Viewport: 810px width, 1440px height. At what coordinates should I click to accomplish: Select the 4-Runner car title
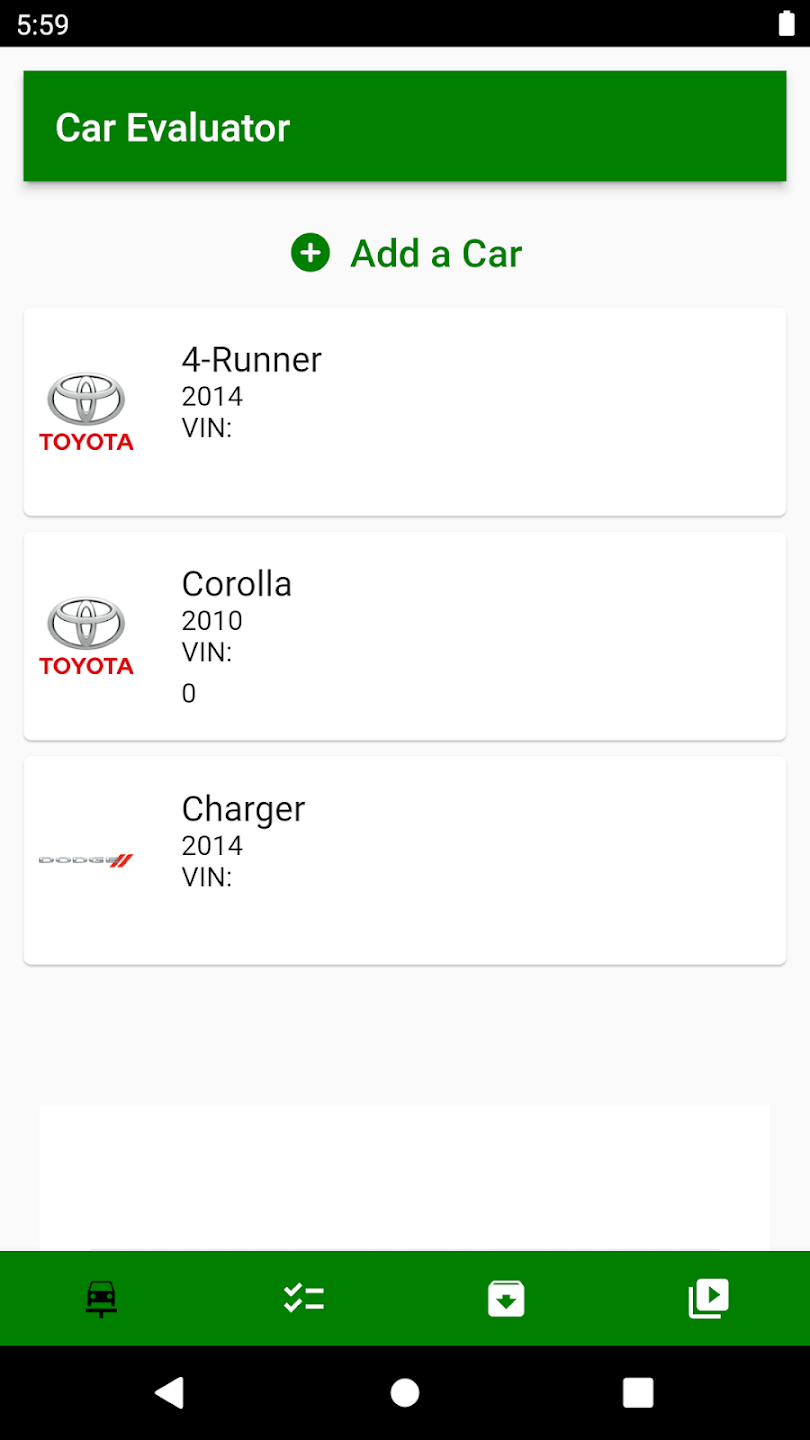coord(251,360)
